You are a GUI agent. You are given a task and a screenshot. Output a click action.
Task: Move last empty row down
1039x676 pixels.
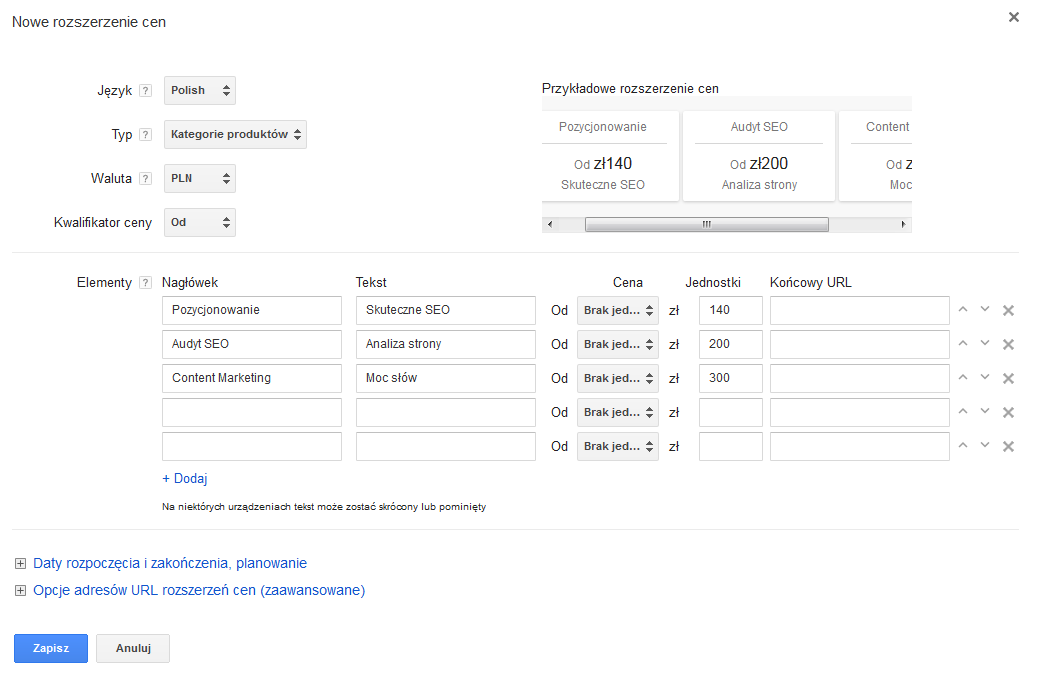985,445
